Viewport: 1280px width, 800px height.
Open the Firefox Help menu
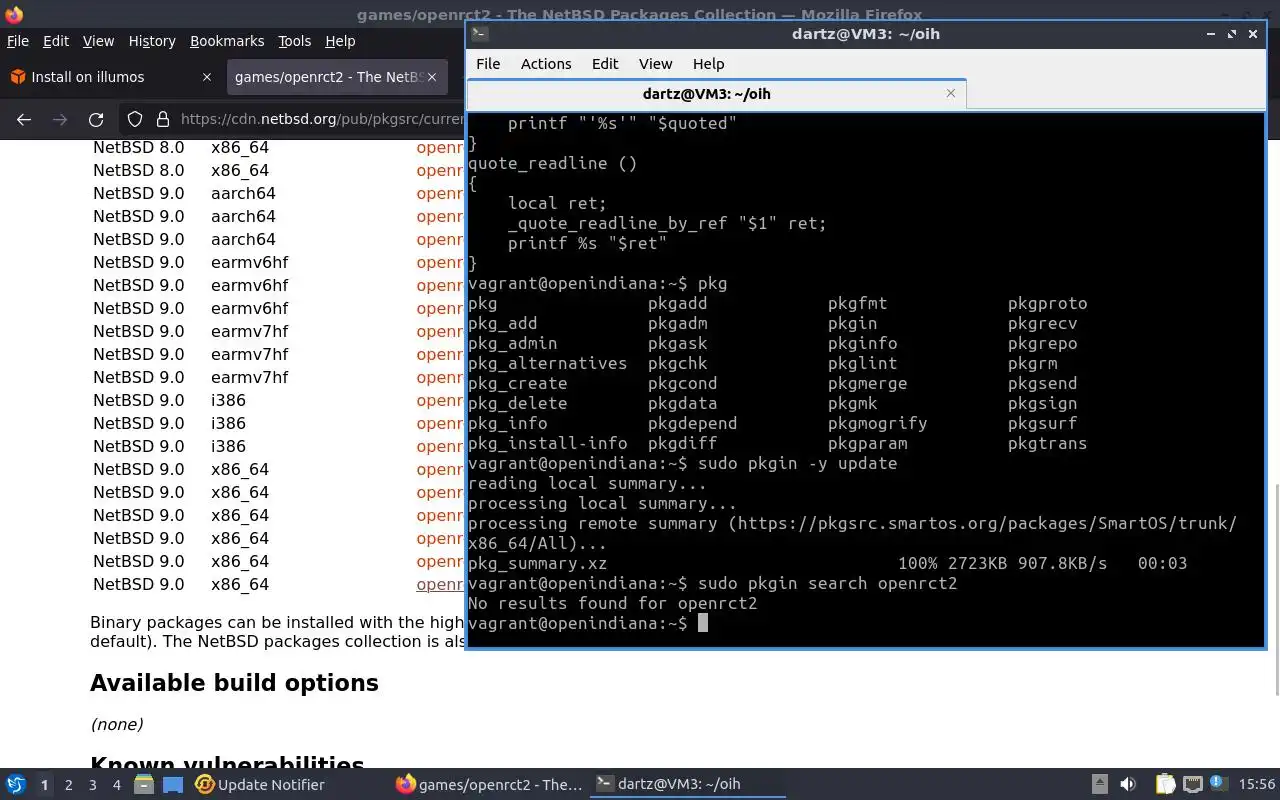click(340, 41)
